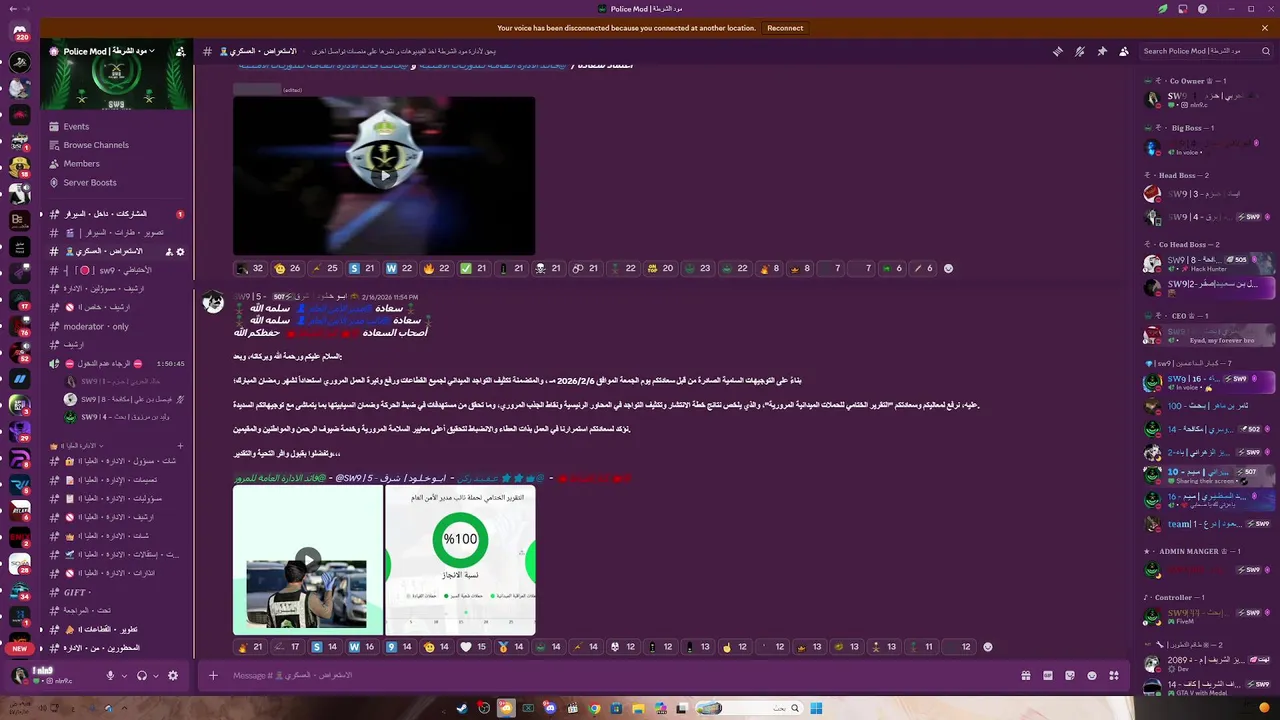Dismiss the voice disconnected banner

click(x=1265, y=28)
